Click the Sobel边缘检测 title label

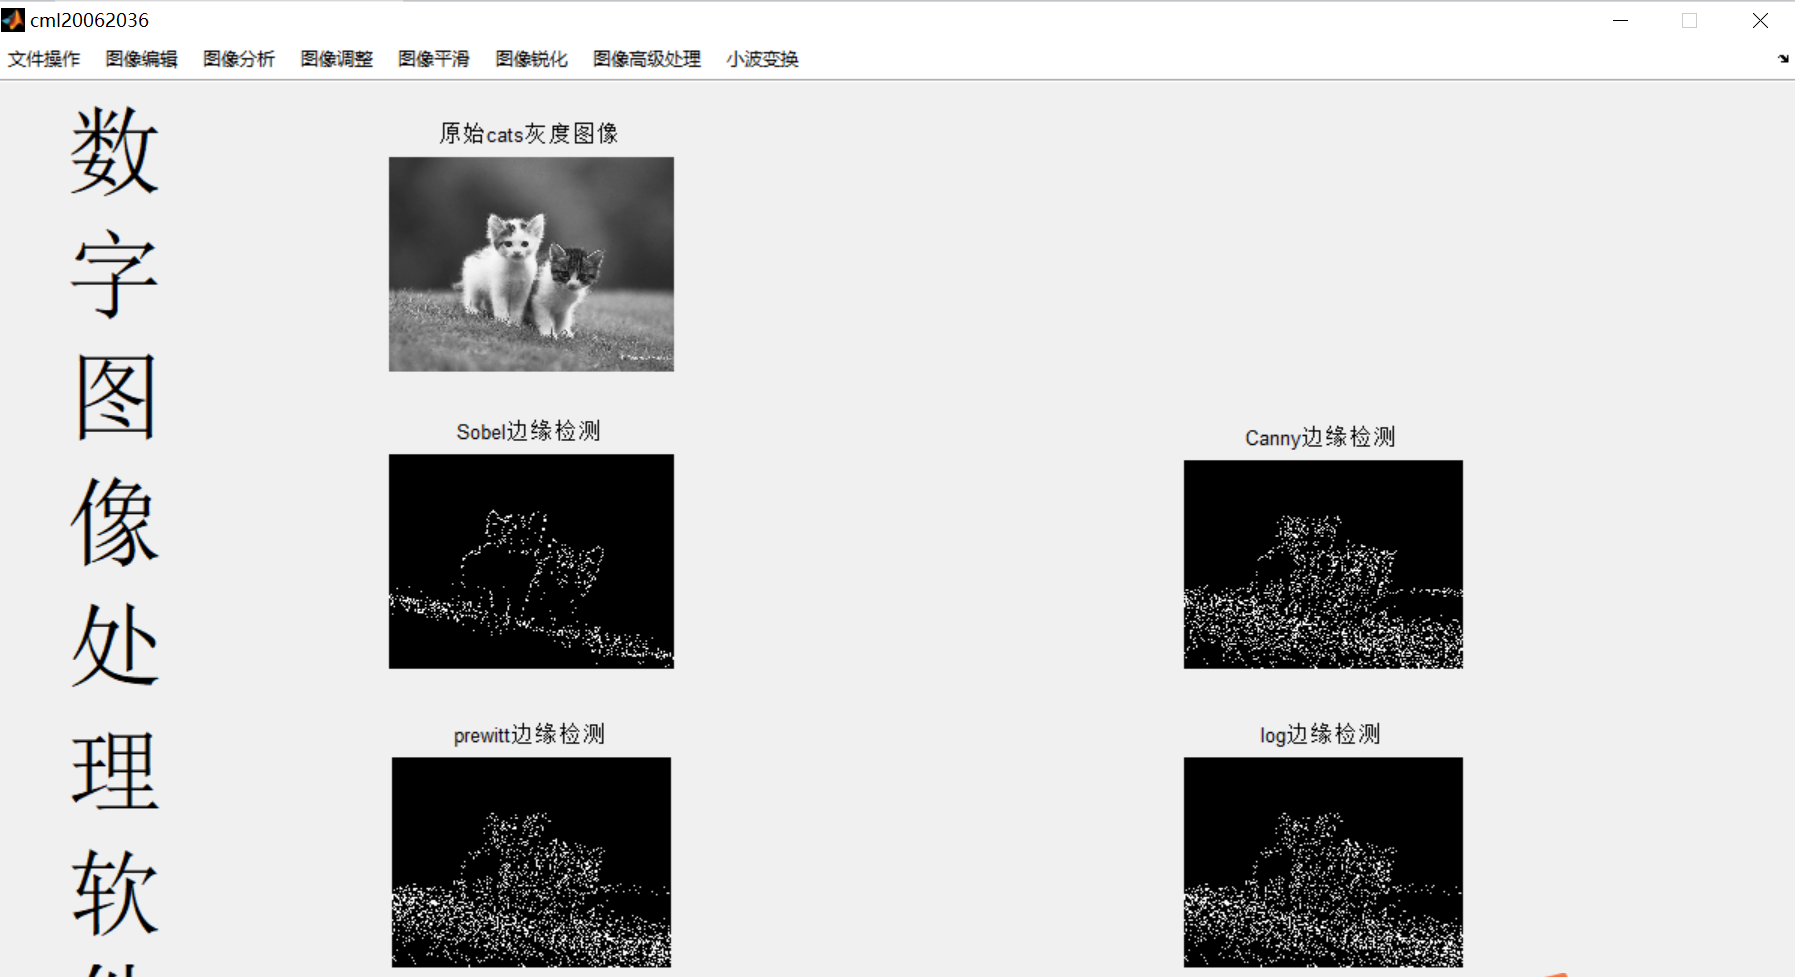tap(530, 432)
